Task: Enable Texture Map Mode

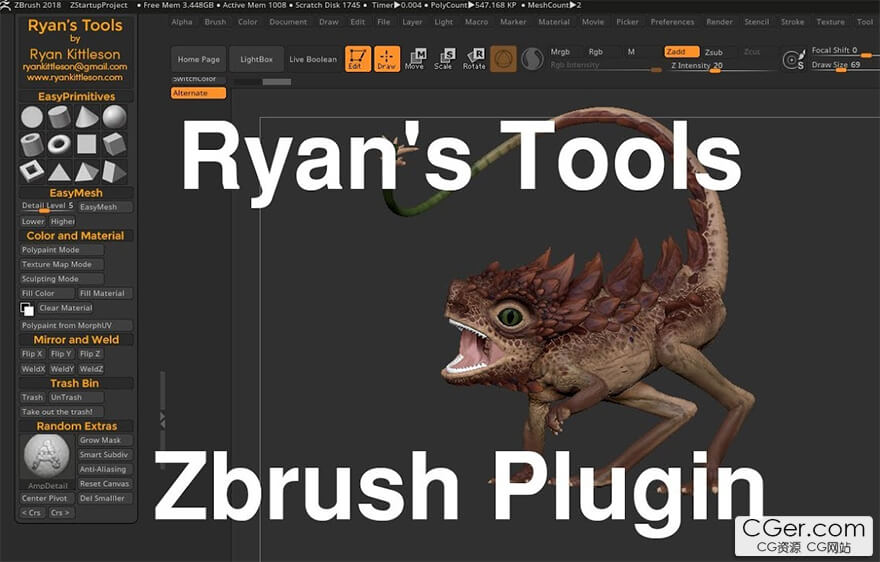Action: tap(62, 264)
